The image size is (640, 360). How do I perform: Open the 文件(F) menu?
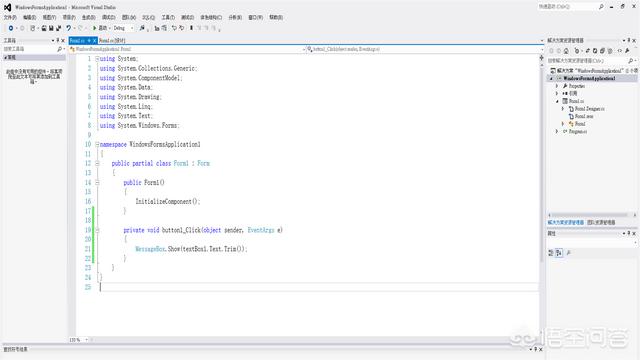pos(10,18)
